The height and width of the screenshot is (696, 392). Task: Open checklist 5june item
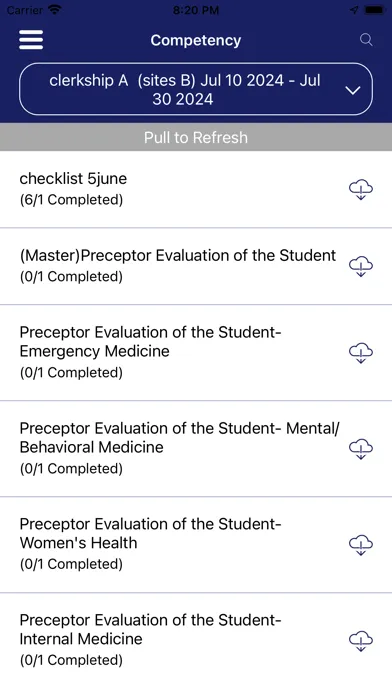[196, 190]
